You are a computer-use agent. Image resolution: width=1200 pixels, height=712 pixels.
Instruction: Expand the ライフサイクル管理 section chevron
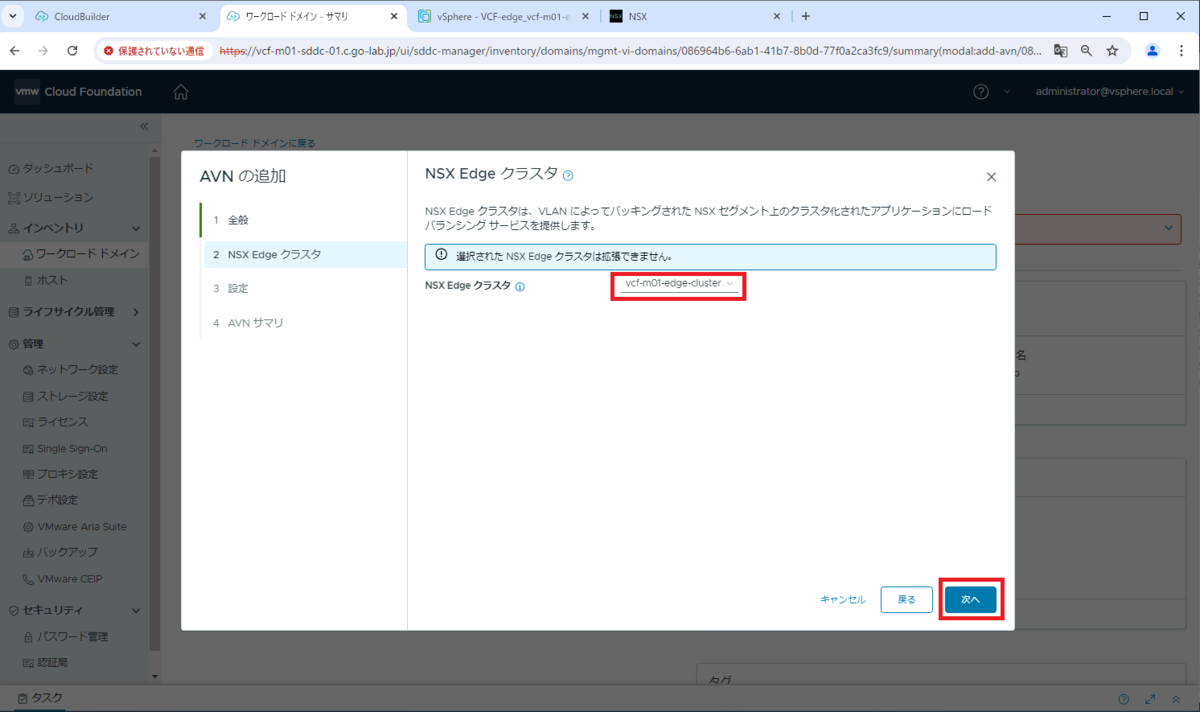click(137, 312)
